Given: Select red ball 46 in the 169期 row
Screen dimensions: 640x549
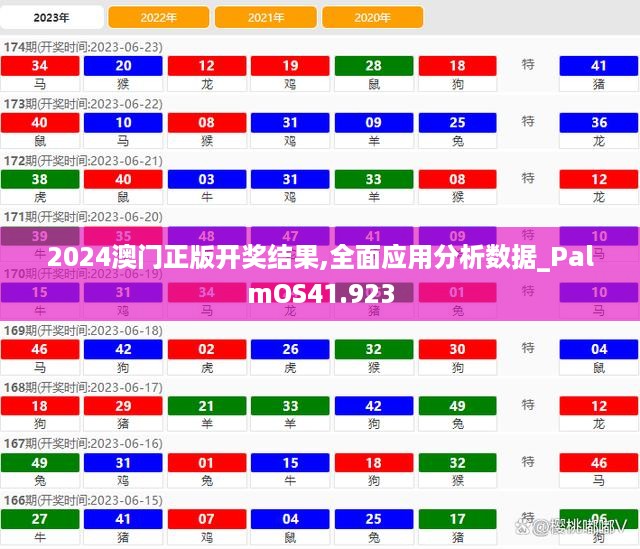Looking at the screenshot, I should tap(40, 349).
